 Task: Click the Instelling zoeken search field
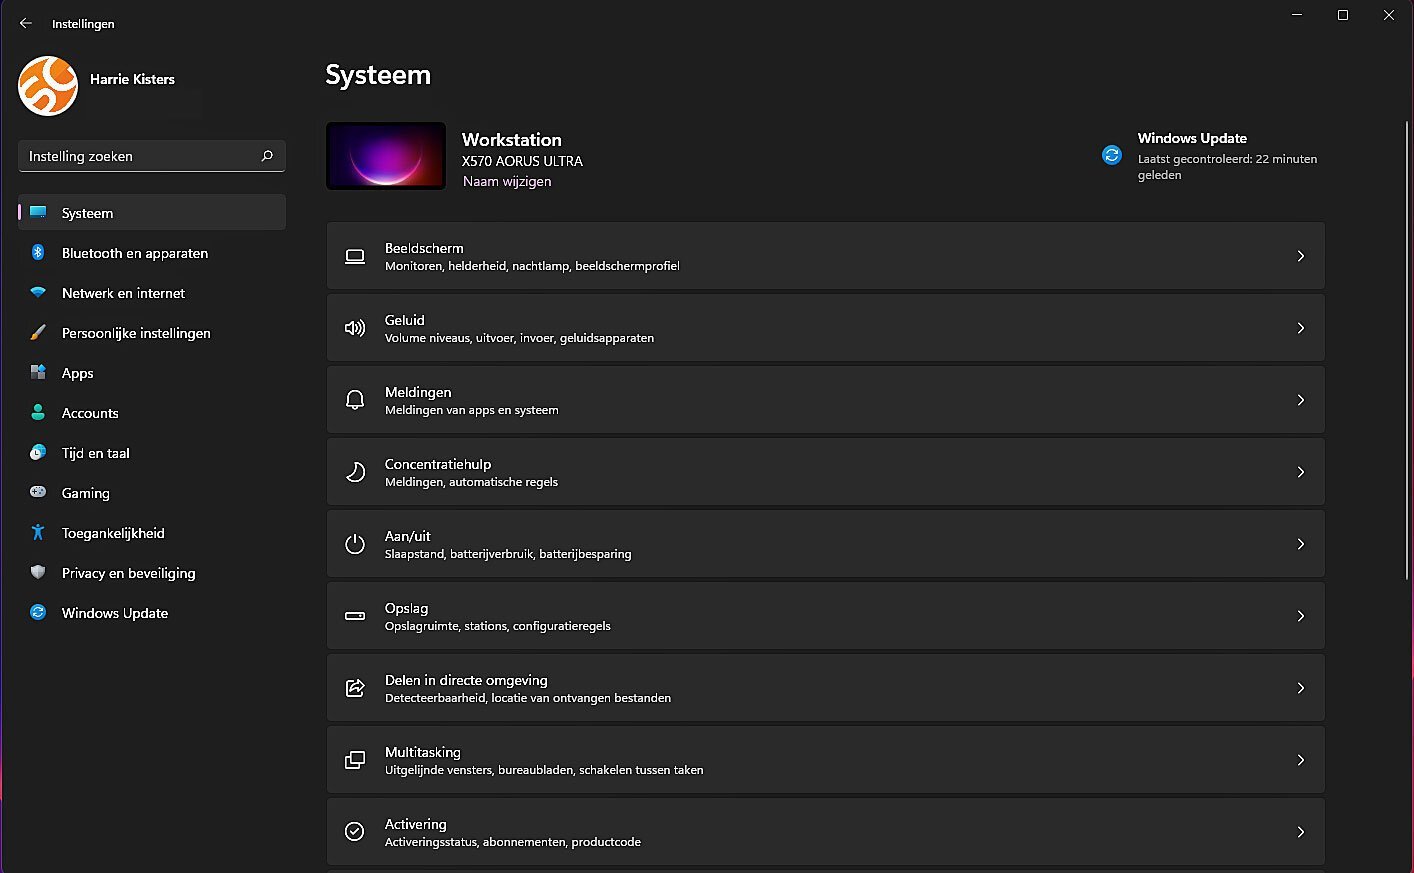pos(152,156)
